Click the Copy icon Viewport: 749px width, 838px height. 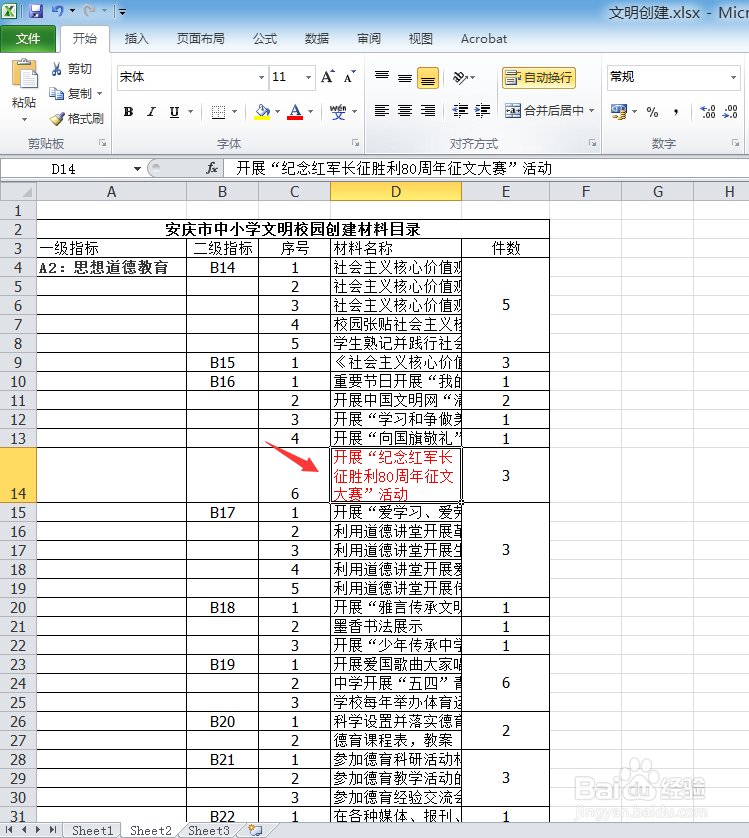pyautogui.click(x=56, y=94)
